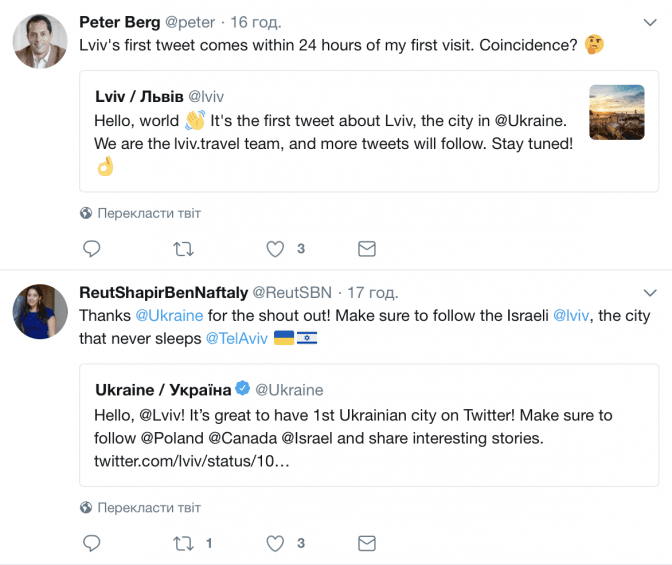672x565 pixels.
Task: Click the ReutShapirBenNaftaly display name
Action: pyautogui.click(x=162, y=292)
